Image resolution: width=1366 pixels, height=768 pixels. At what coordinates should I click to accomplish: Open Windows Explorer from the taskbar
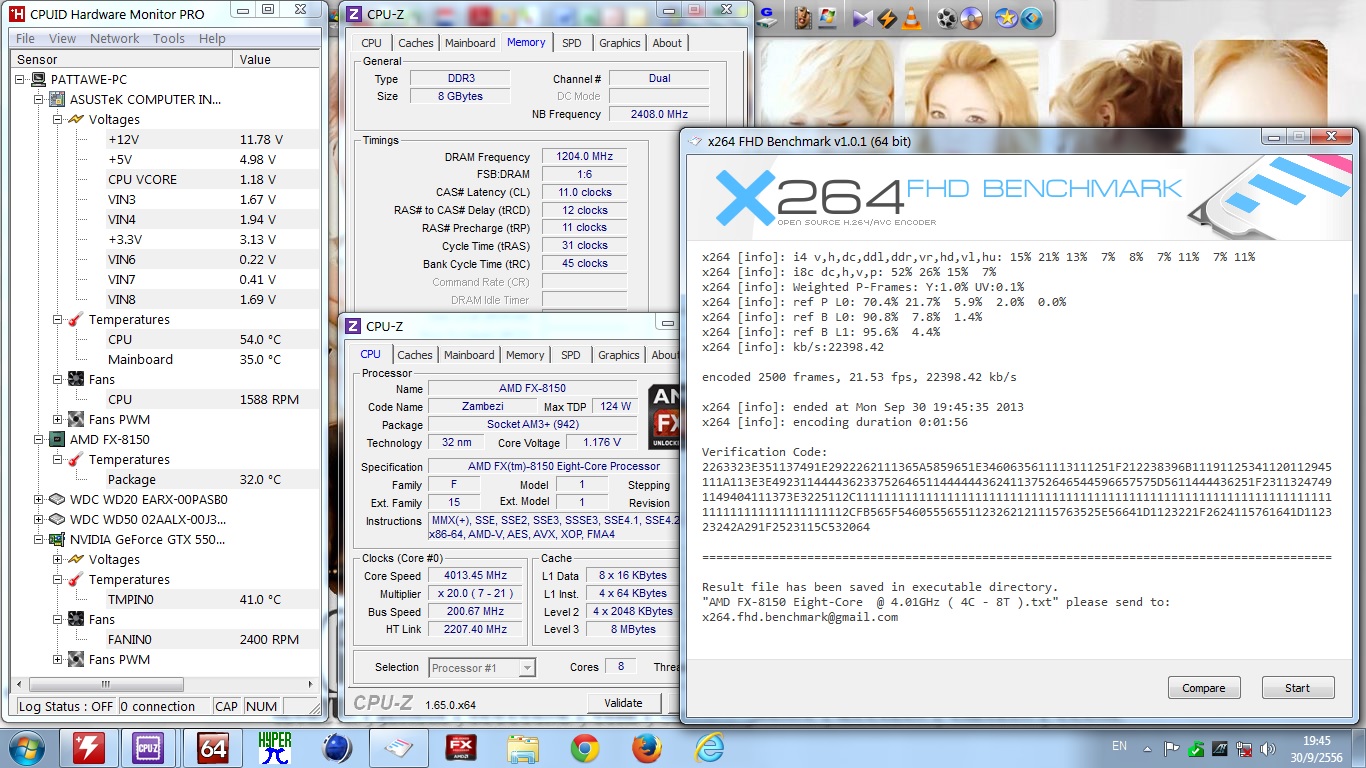pyautogui.click(x=523, y=747)
